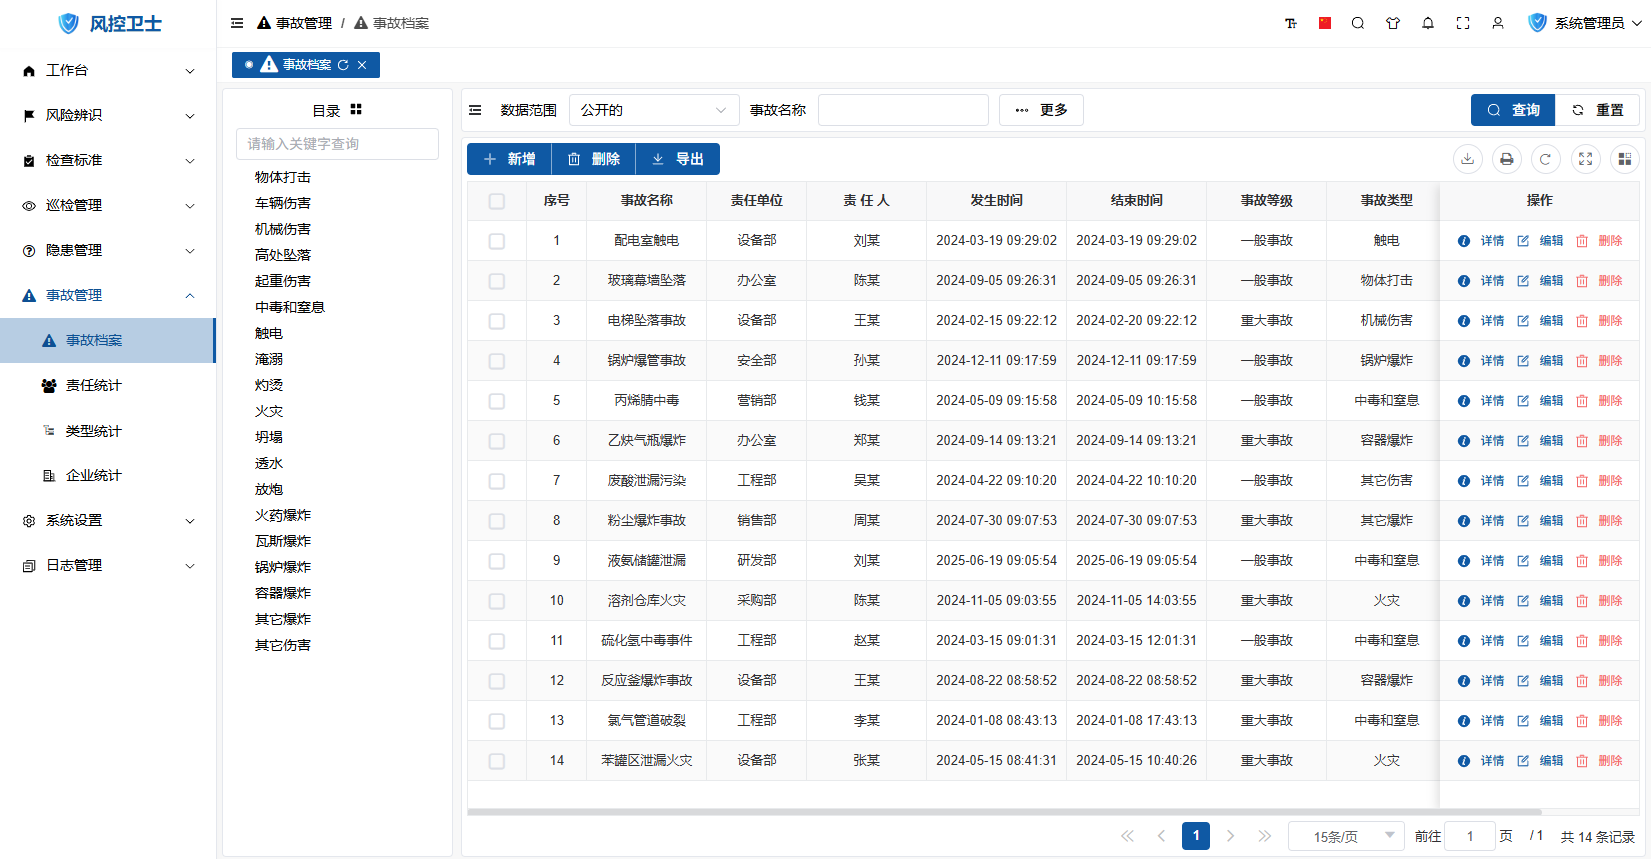
Task: Collapse sidebar with the hamburger icon
Action: pos(237,23)
